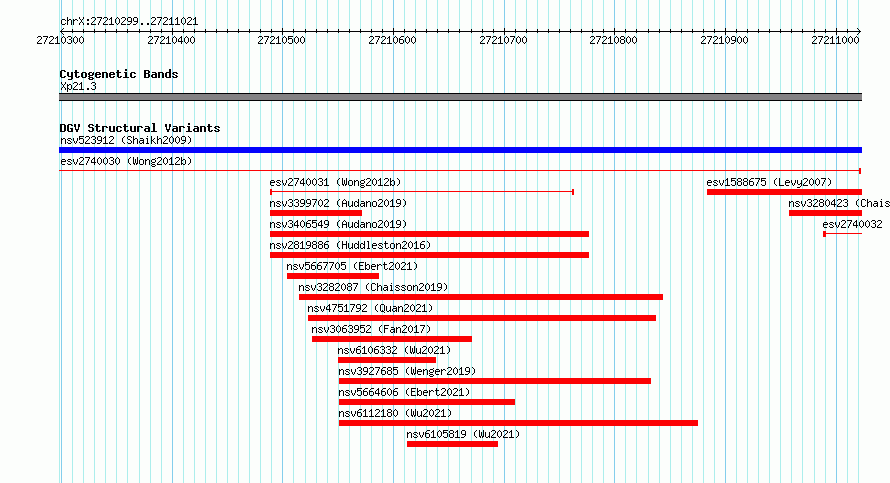Image resolution: width=890 pixels, height=483 pixels.
Task: Open esv1588675 (Levy2007) variant label
Action: tap(769, 182)
